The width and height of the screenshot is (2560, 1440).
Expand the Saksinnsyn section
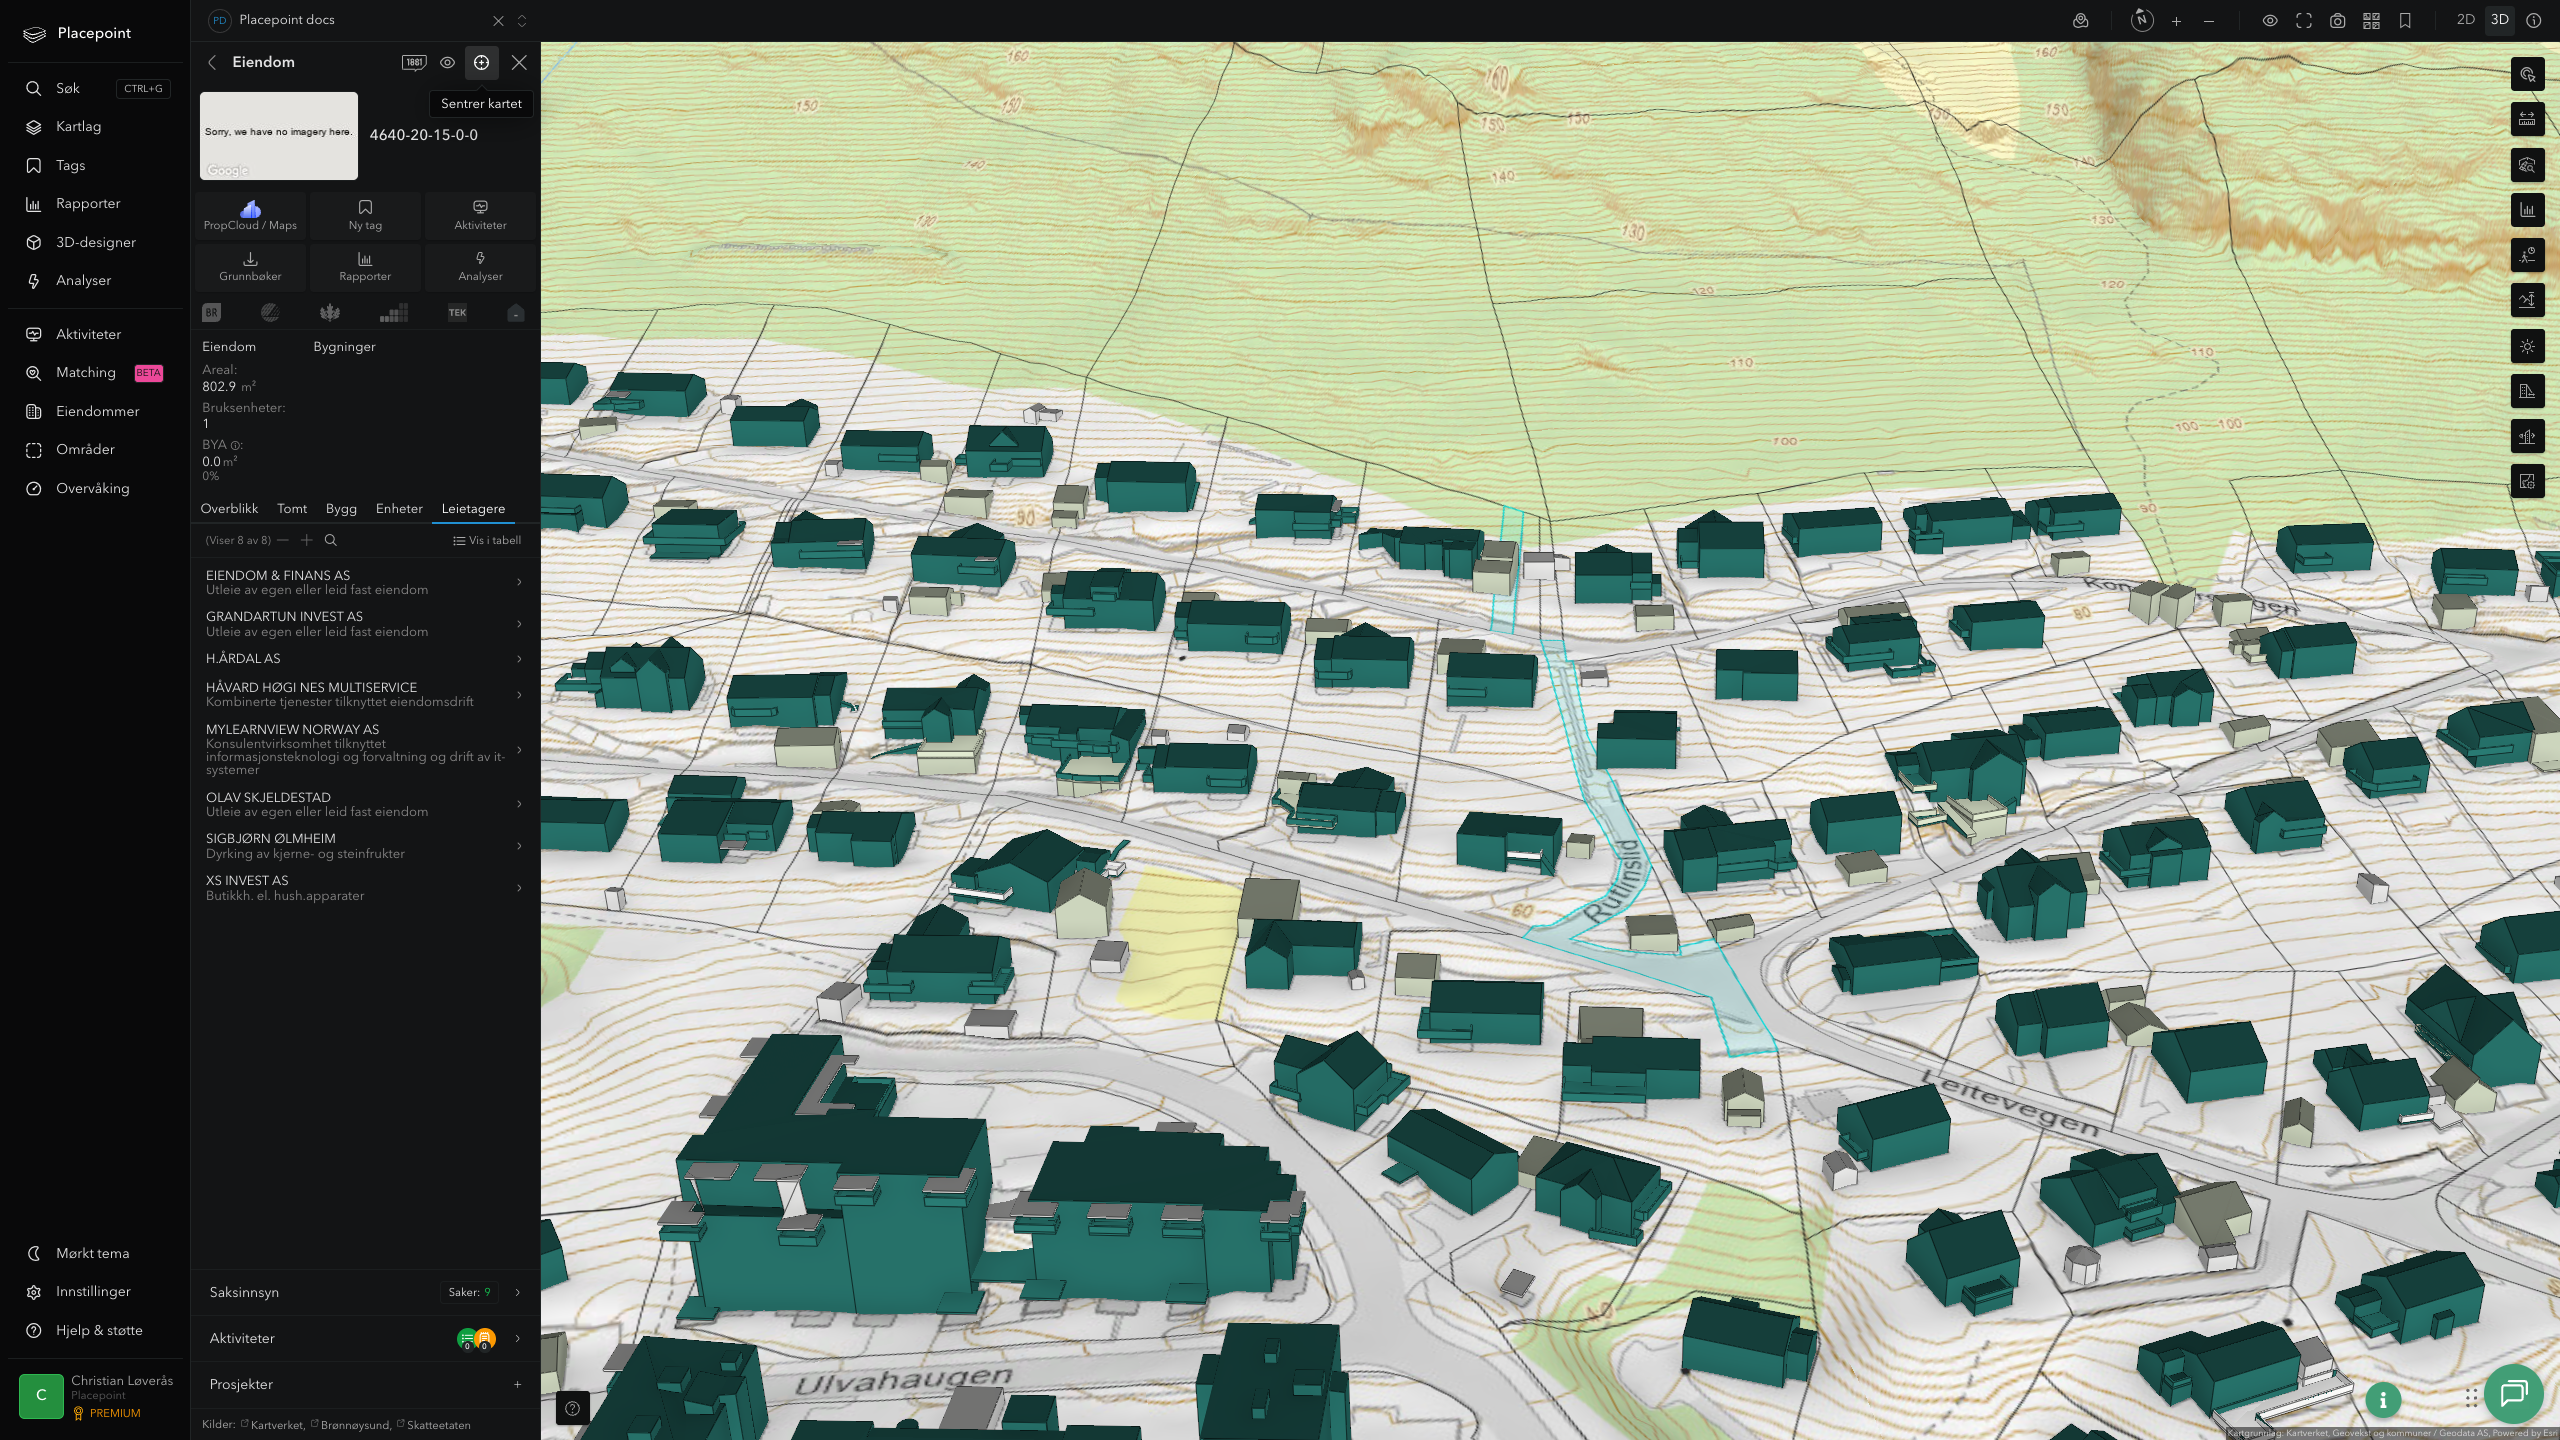pyautogui.click(x=365, y=1292)
